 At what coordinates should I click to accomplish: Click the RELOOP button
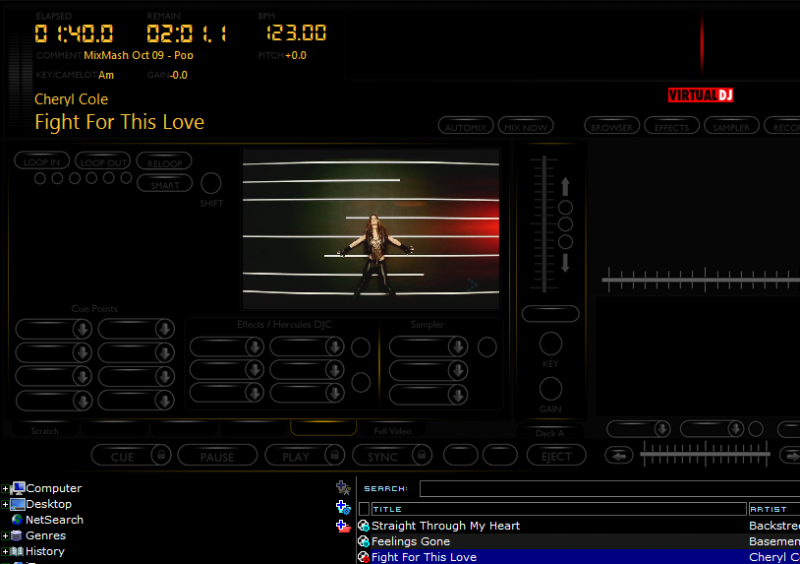tap(164, 161)
